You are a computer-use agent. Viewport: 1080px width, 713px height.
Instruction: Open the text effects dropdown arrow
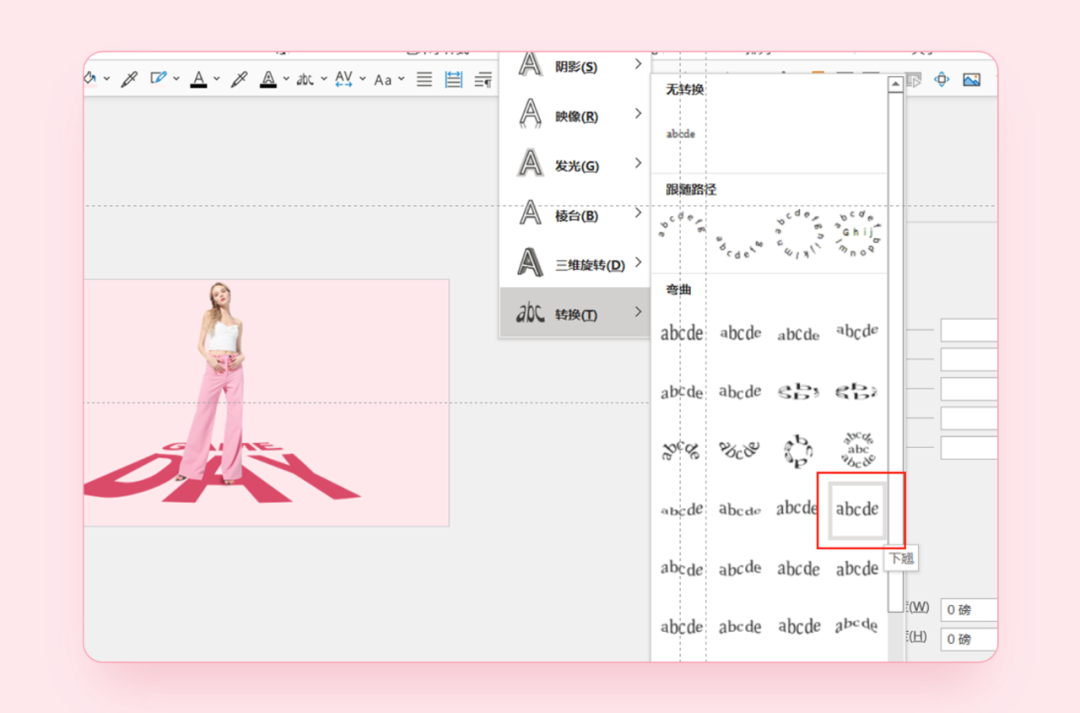tap(324, 79)
